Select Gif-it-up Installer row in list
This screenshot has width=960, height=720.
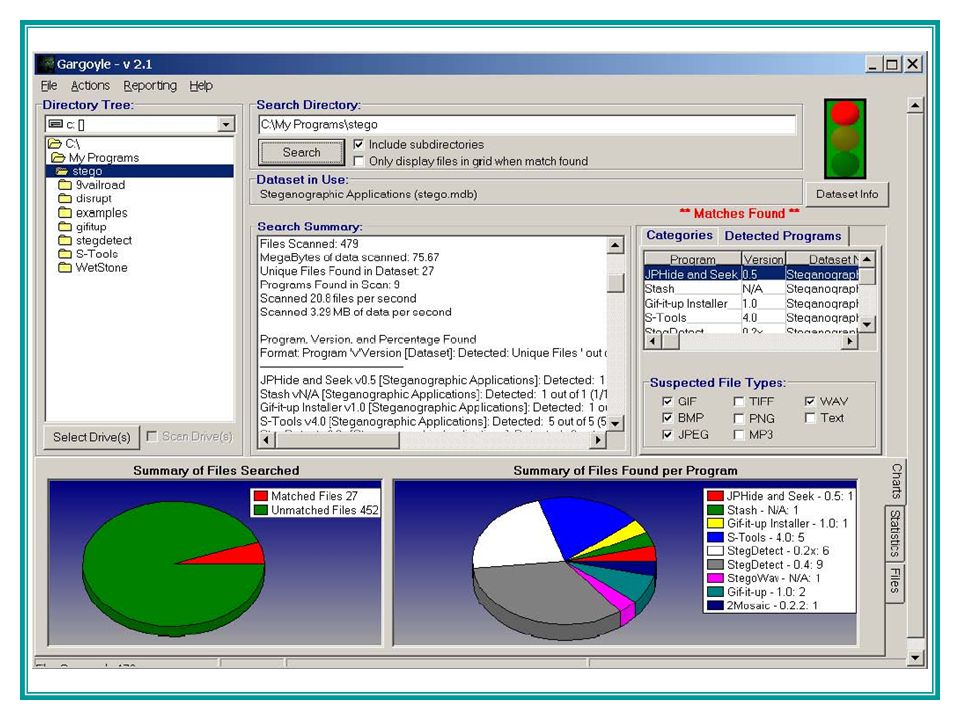click(x=751, y=303)
